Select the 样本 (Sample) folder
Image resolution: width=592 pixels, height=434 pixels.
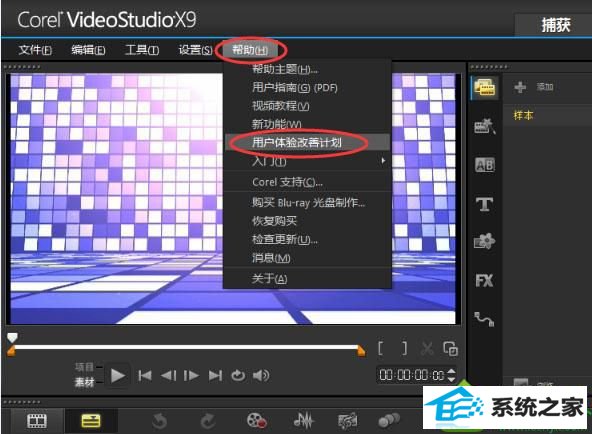pos(523,115)
